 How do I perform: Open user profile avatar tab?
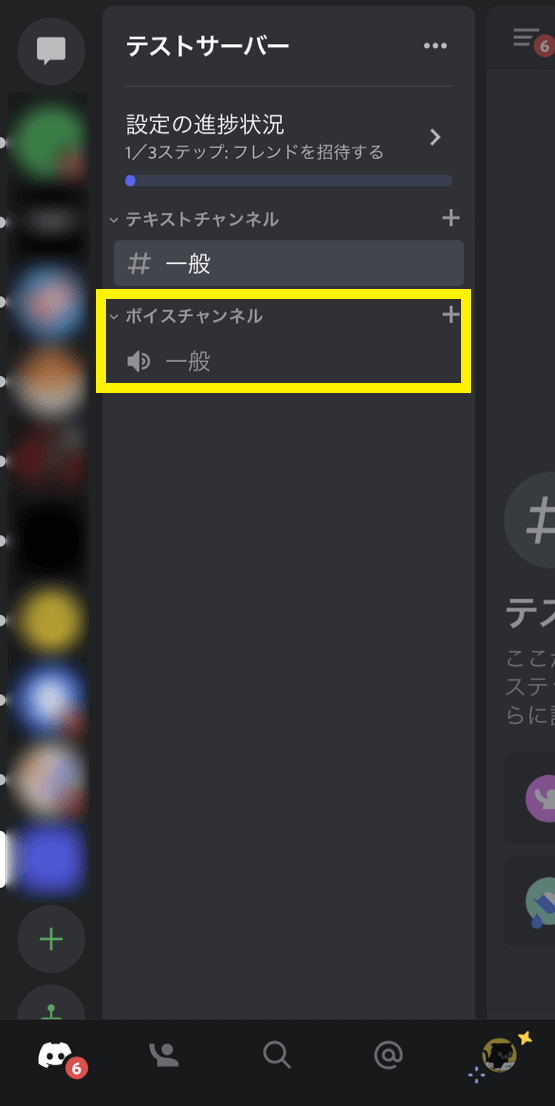click(499, 1055)
